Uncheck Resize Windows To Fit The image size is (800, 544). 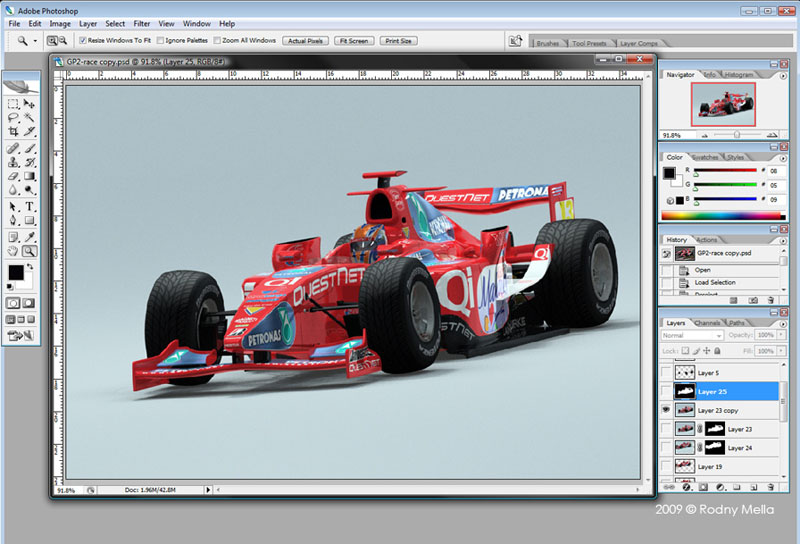tap(82, 41)
